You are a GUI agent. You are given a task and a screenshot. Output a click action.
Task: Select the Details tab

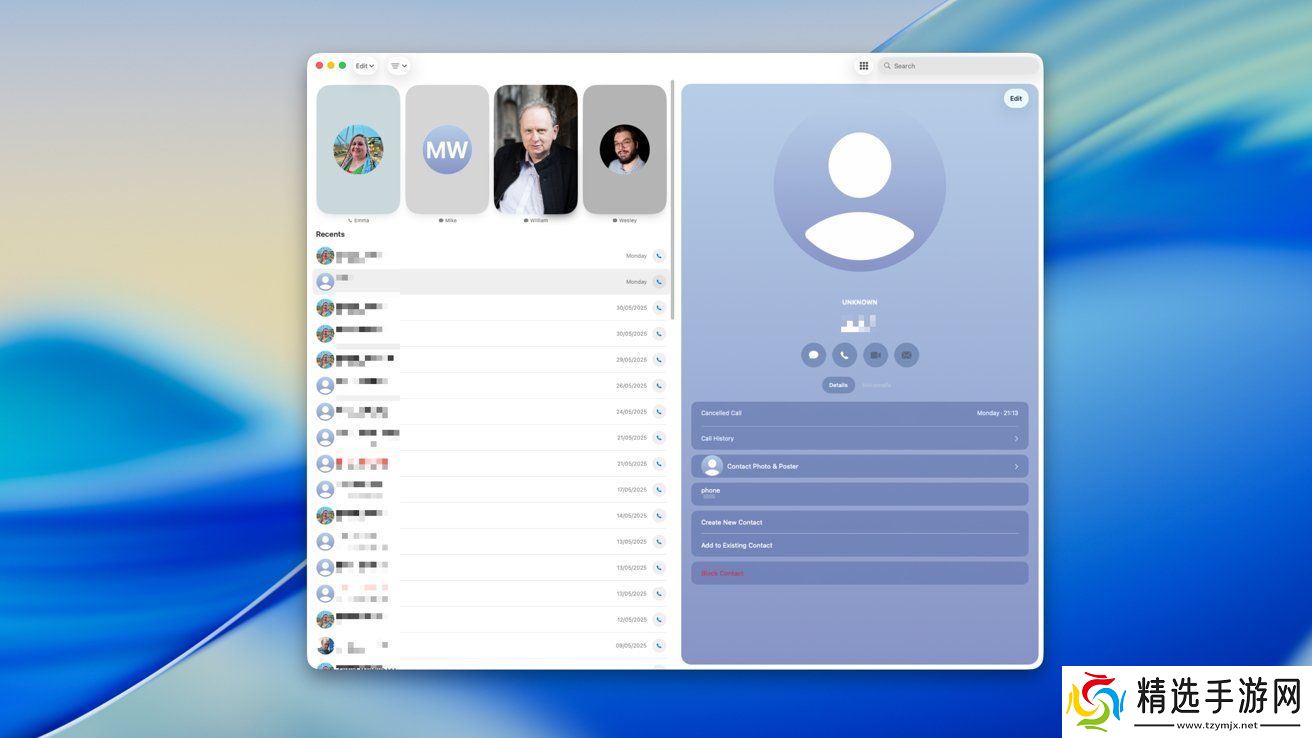pos(838,385)
